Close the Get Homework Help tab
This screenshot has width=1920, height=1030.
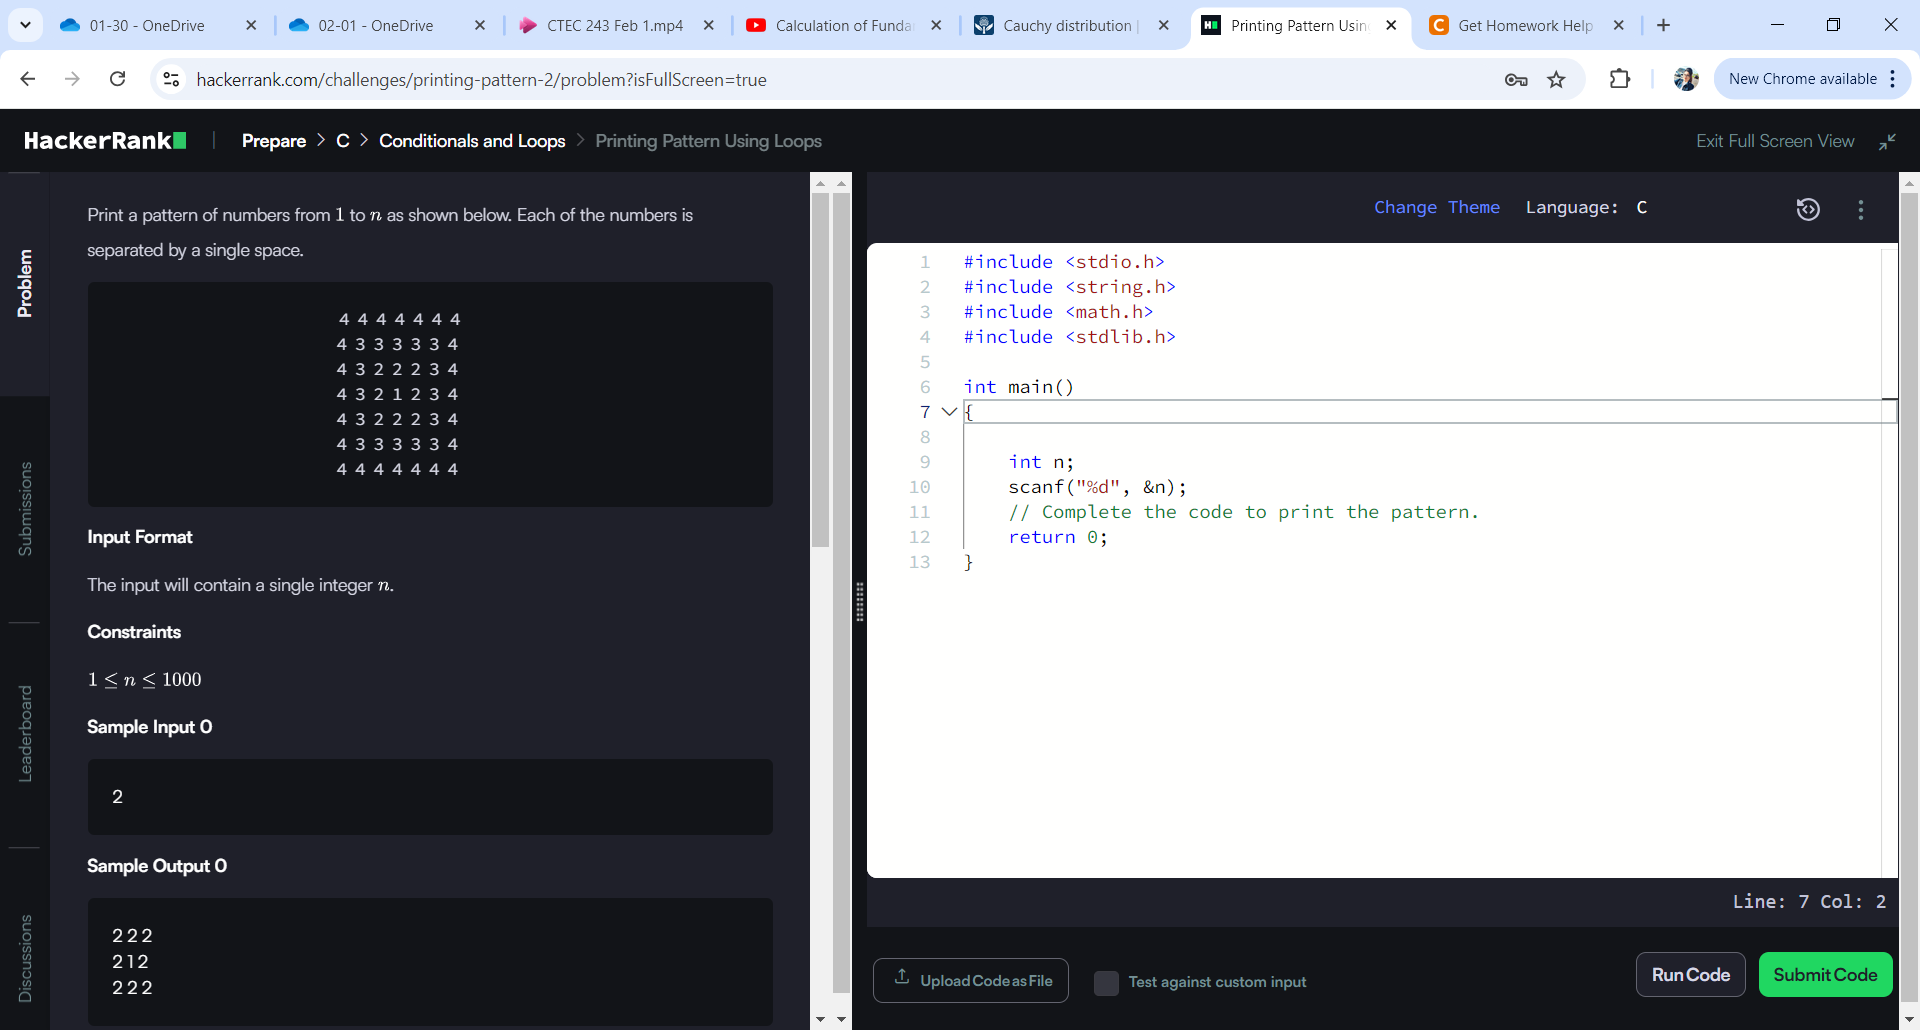1619,25
